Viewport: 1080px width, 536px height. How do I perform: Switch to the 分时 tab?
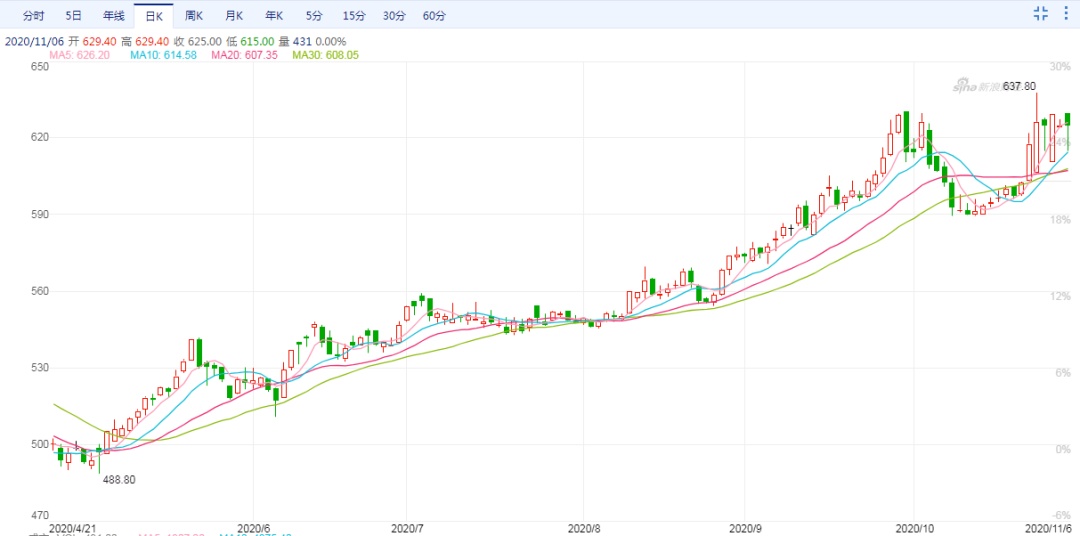point(33,15)
